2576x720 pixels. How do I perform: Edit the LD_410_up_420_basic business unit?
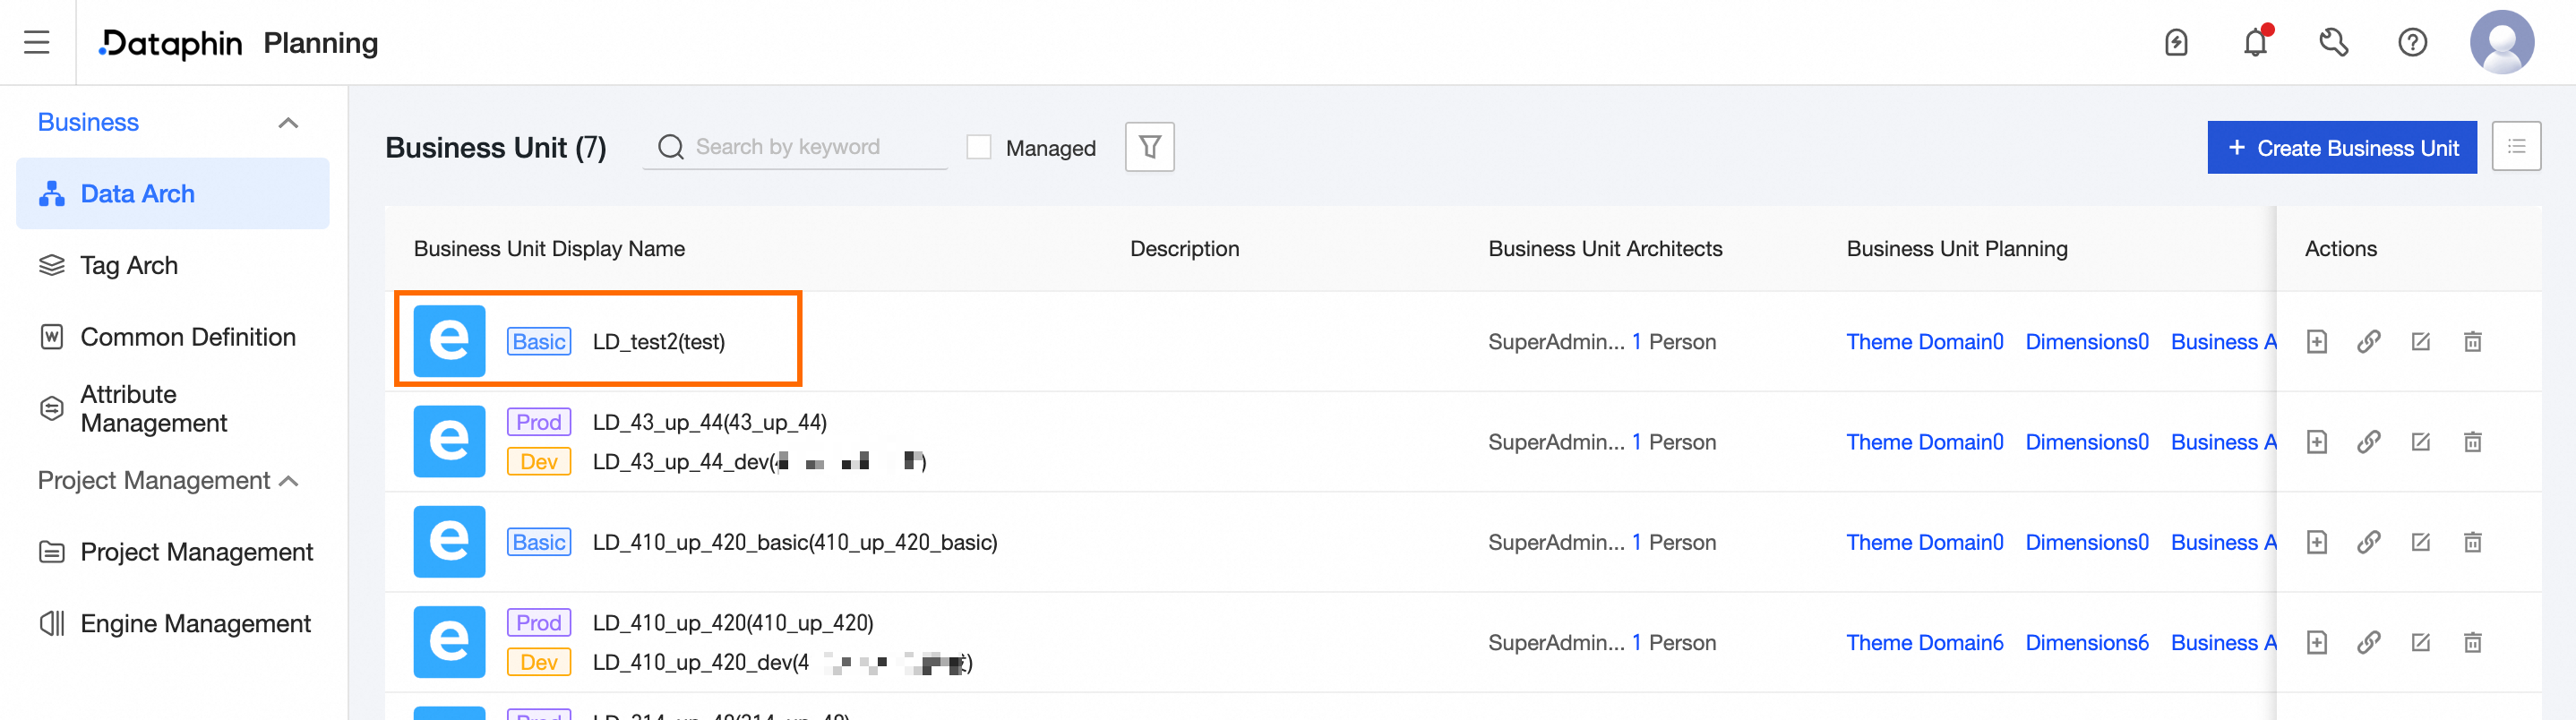[x=2421, y=542]
